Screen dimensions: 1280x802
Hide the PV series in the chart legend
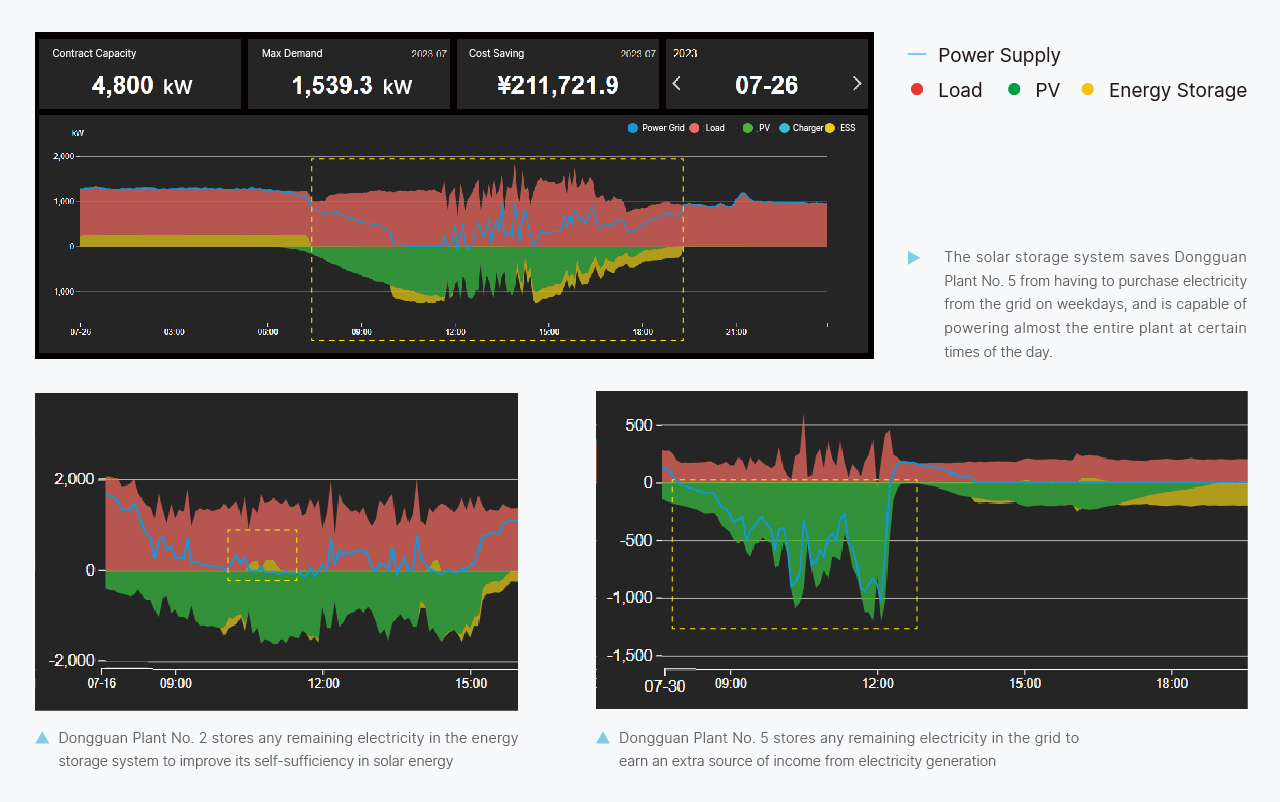click(x=749, y=128)
